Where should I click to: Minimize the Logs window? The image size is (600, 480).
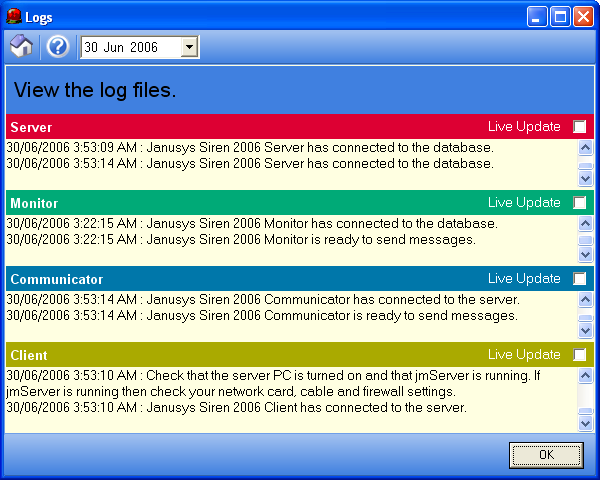(x=537, y=17)
